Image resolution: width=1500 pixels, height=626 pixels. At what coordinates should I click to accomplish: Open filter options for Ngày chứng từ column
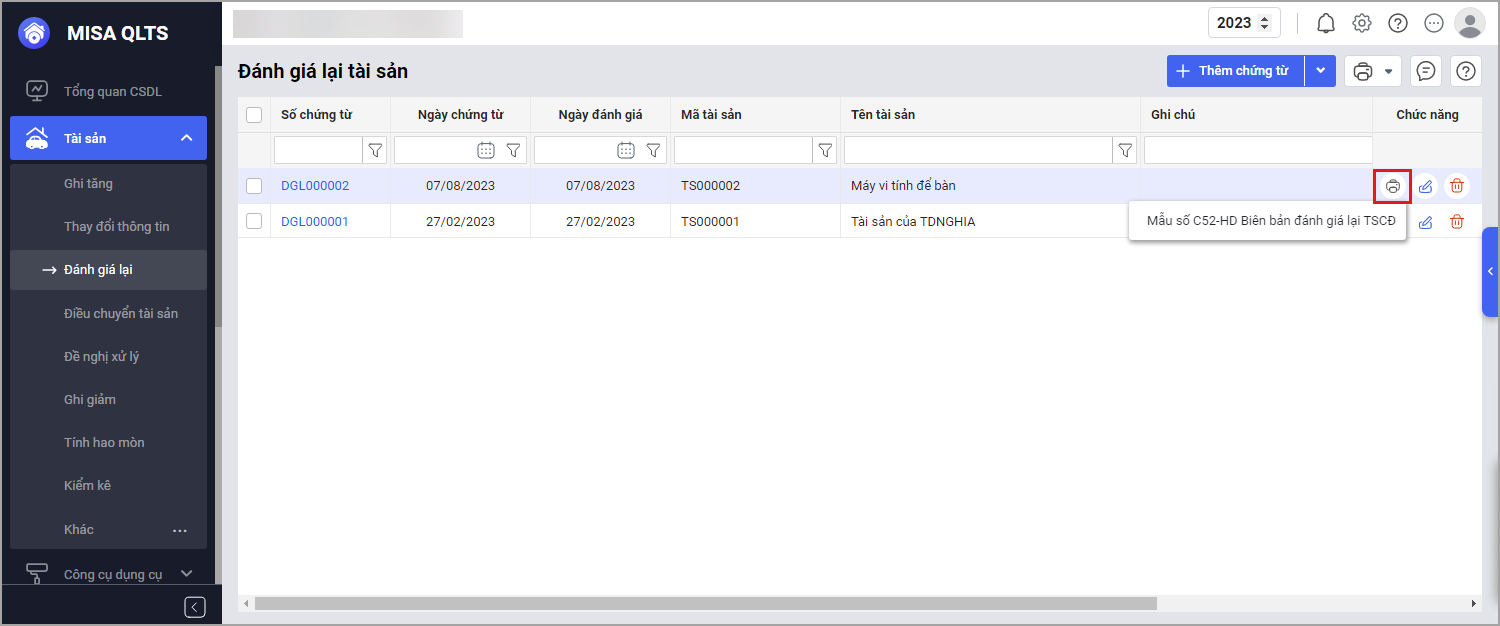pos(513,150)
